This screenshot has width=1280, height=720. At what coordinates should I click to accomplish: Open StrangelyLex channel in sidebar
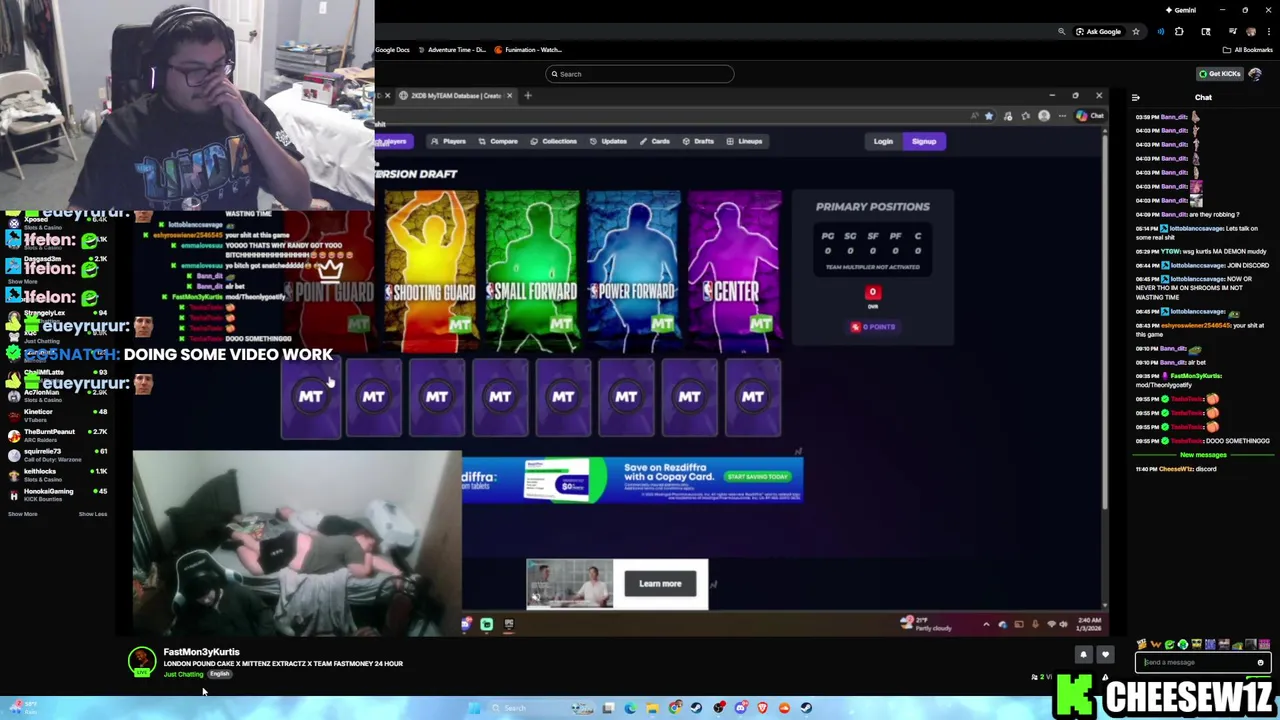pyautogui.click(x=58, y=316)
